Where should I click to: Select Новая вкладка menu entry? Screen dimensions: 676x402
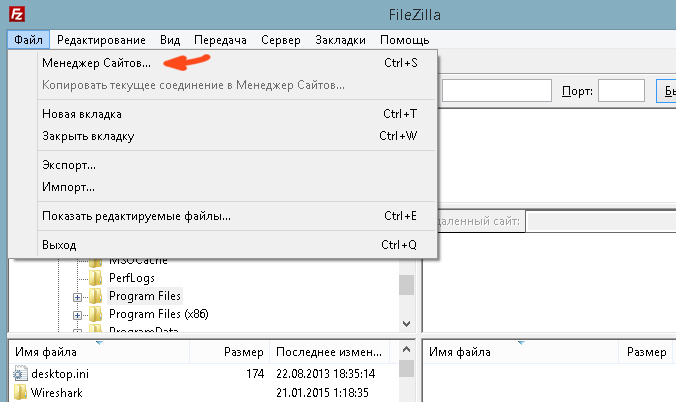[x=237, y=114]
